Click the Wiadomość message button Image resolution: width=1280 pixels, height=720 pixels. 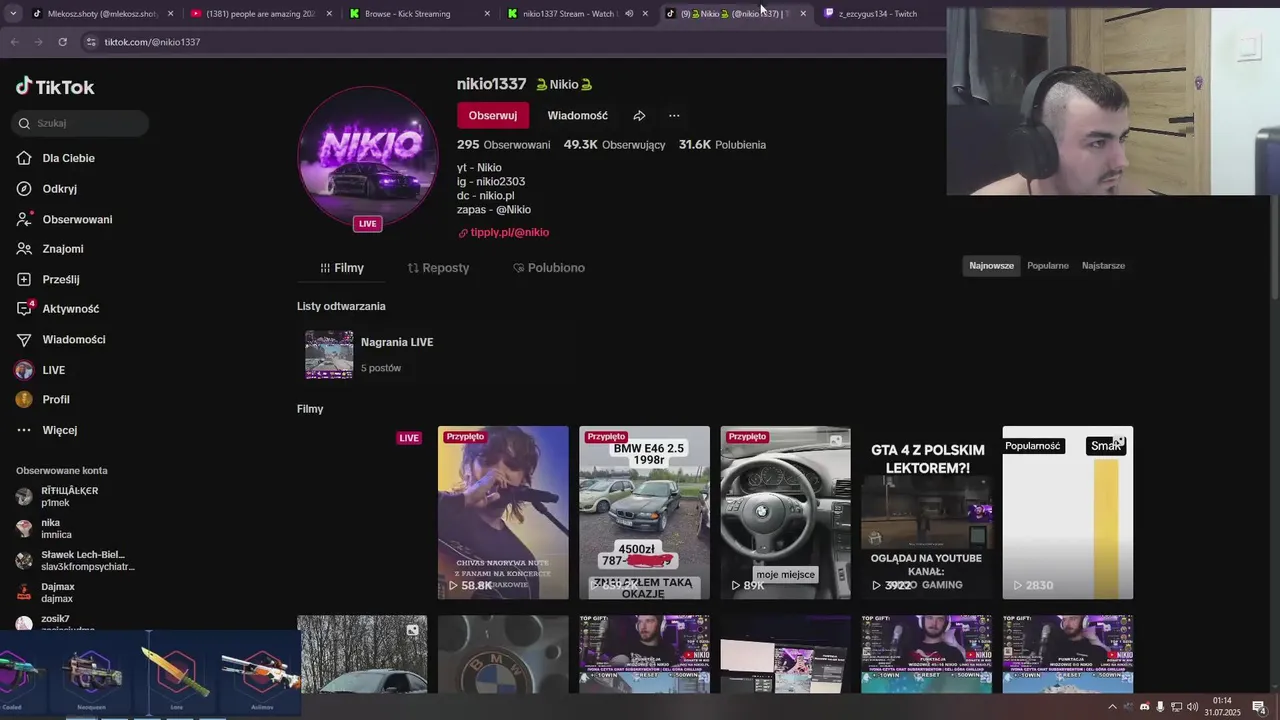[577, 115]
